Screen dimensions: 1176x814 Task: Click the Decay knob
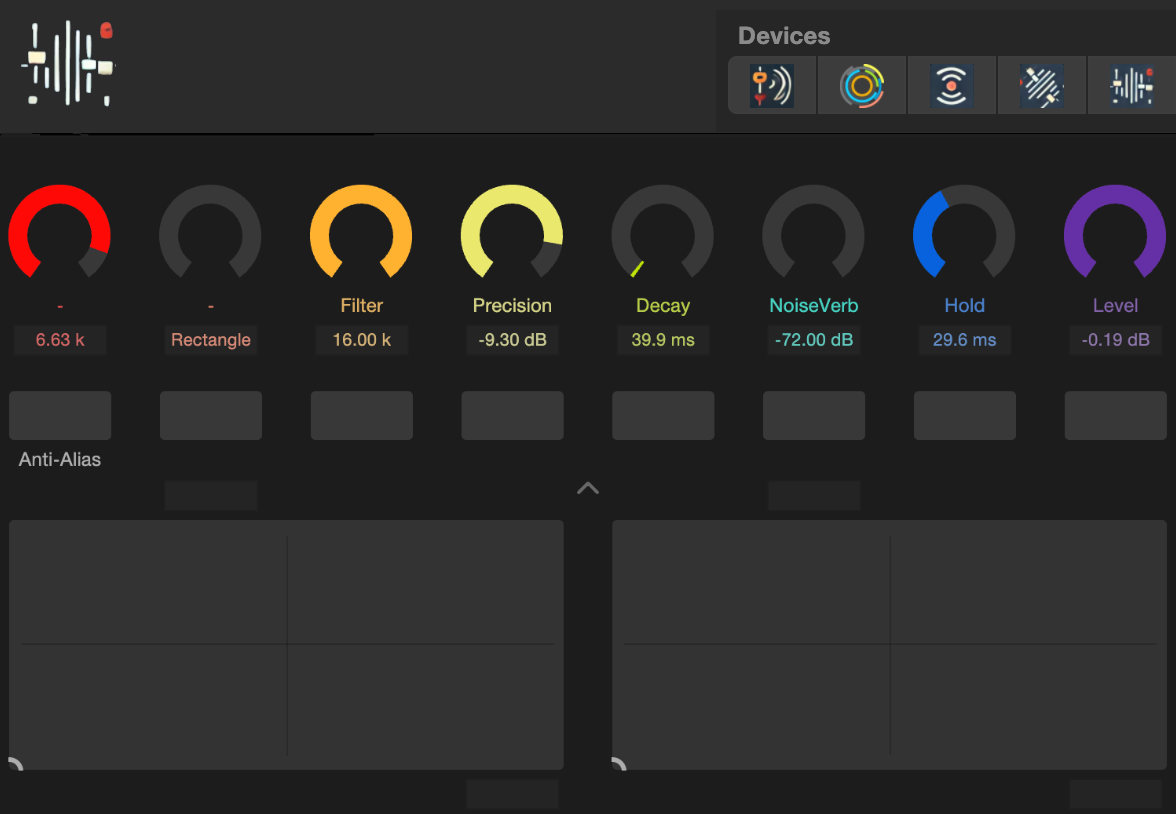(662, 232)
